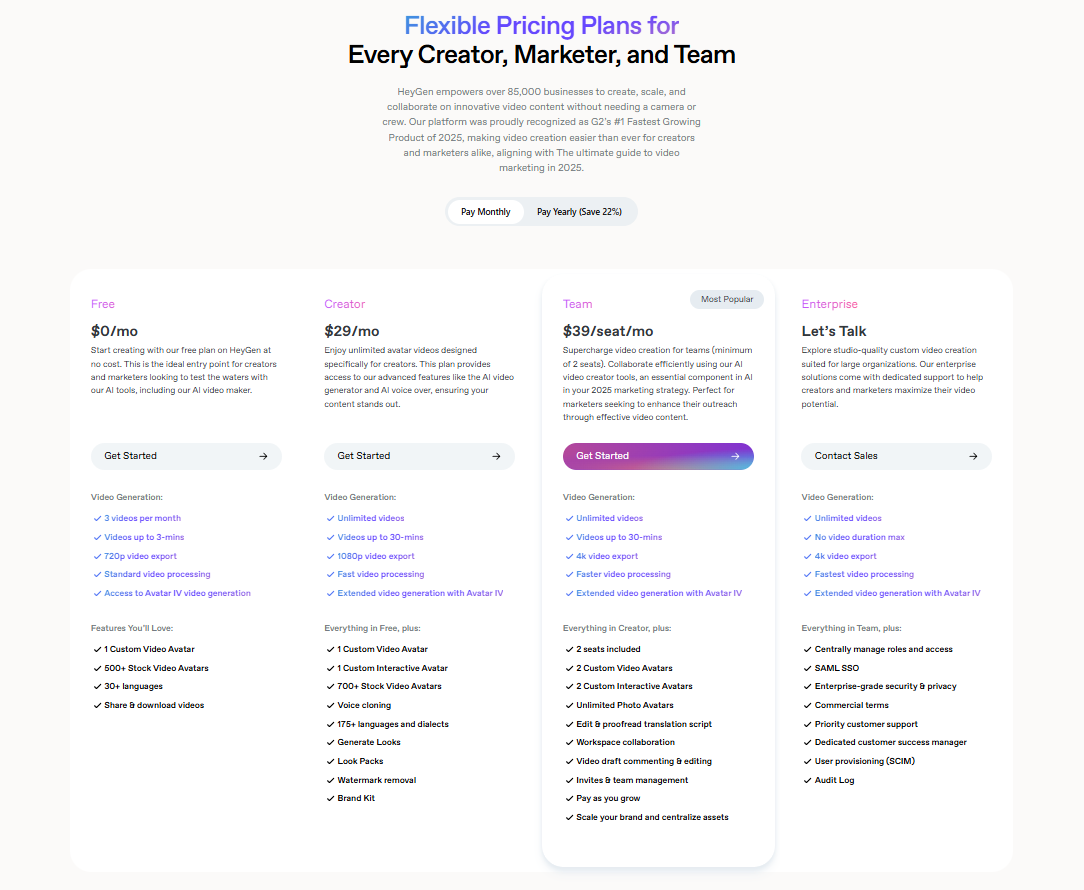
Task: Click 'Watermark removal' feature
Action: pyautogui.click(x=376, y=780)
